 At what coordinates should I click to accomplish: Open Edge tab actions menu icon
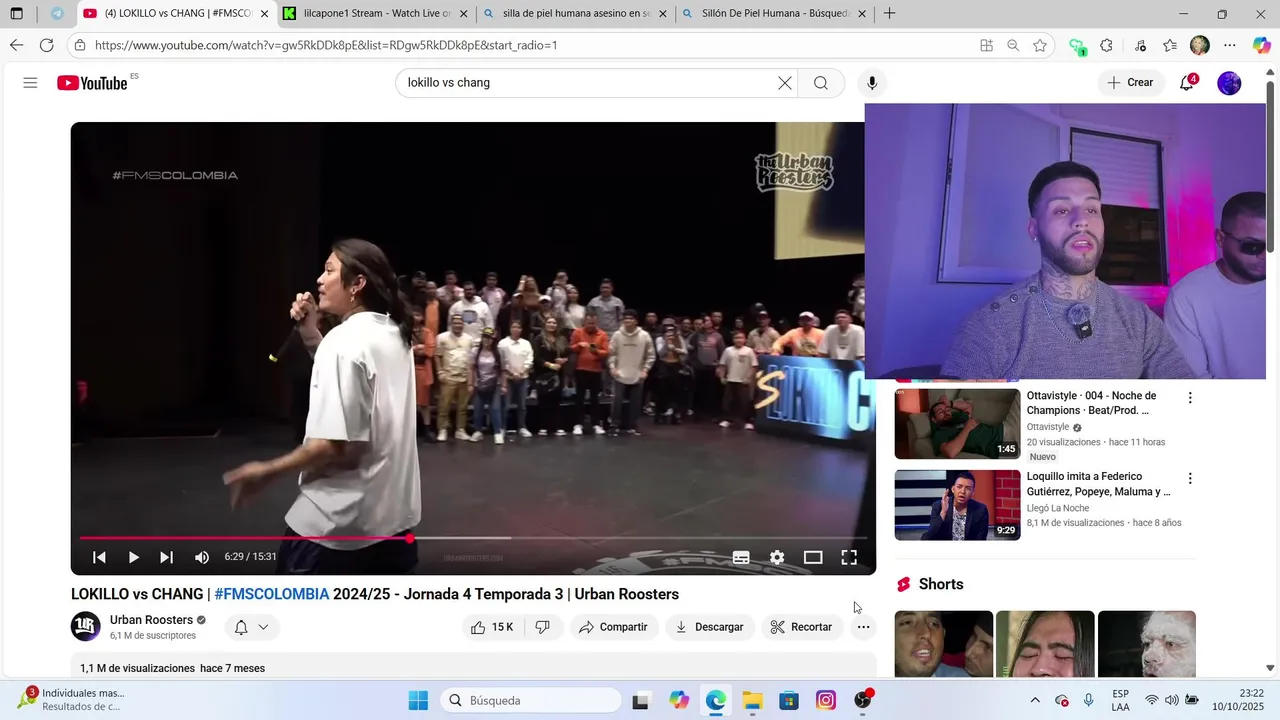pyautogui.click(x=17, y=14)
